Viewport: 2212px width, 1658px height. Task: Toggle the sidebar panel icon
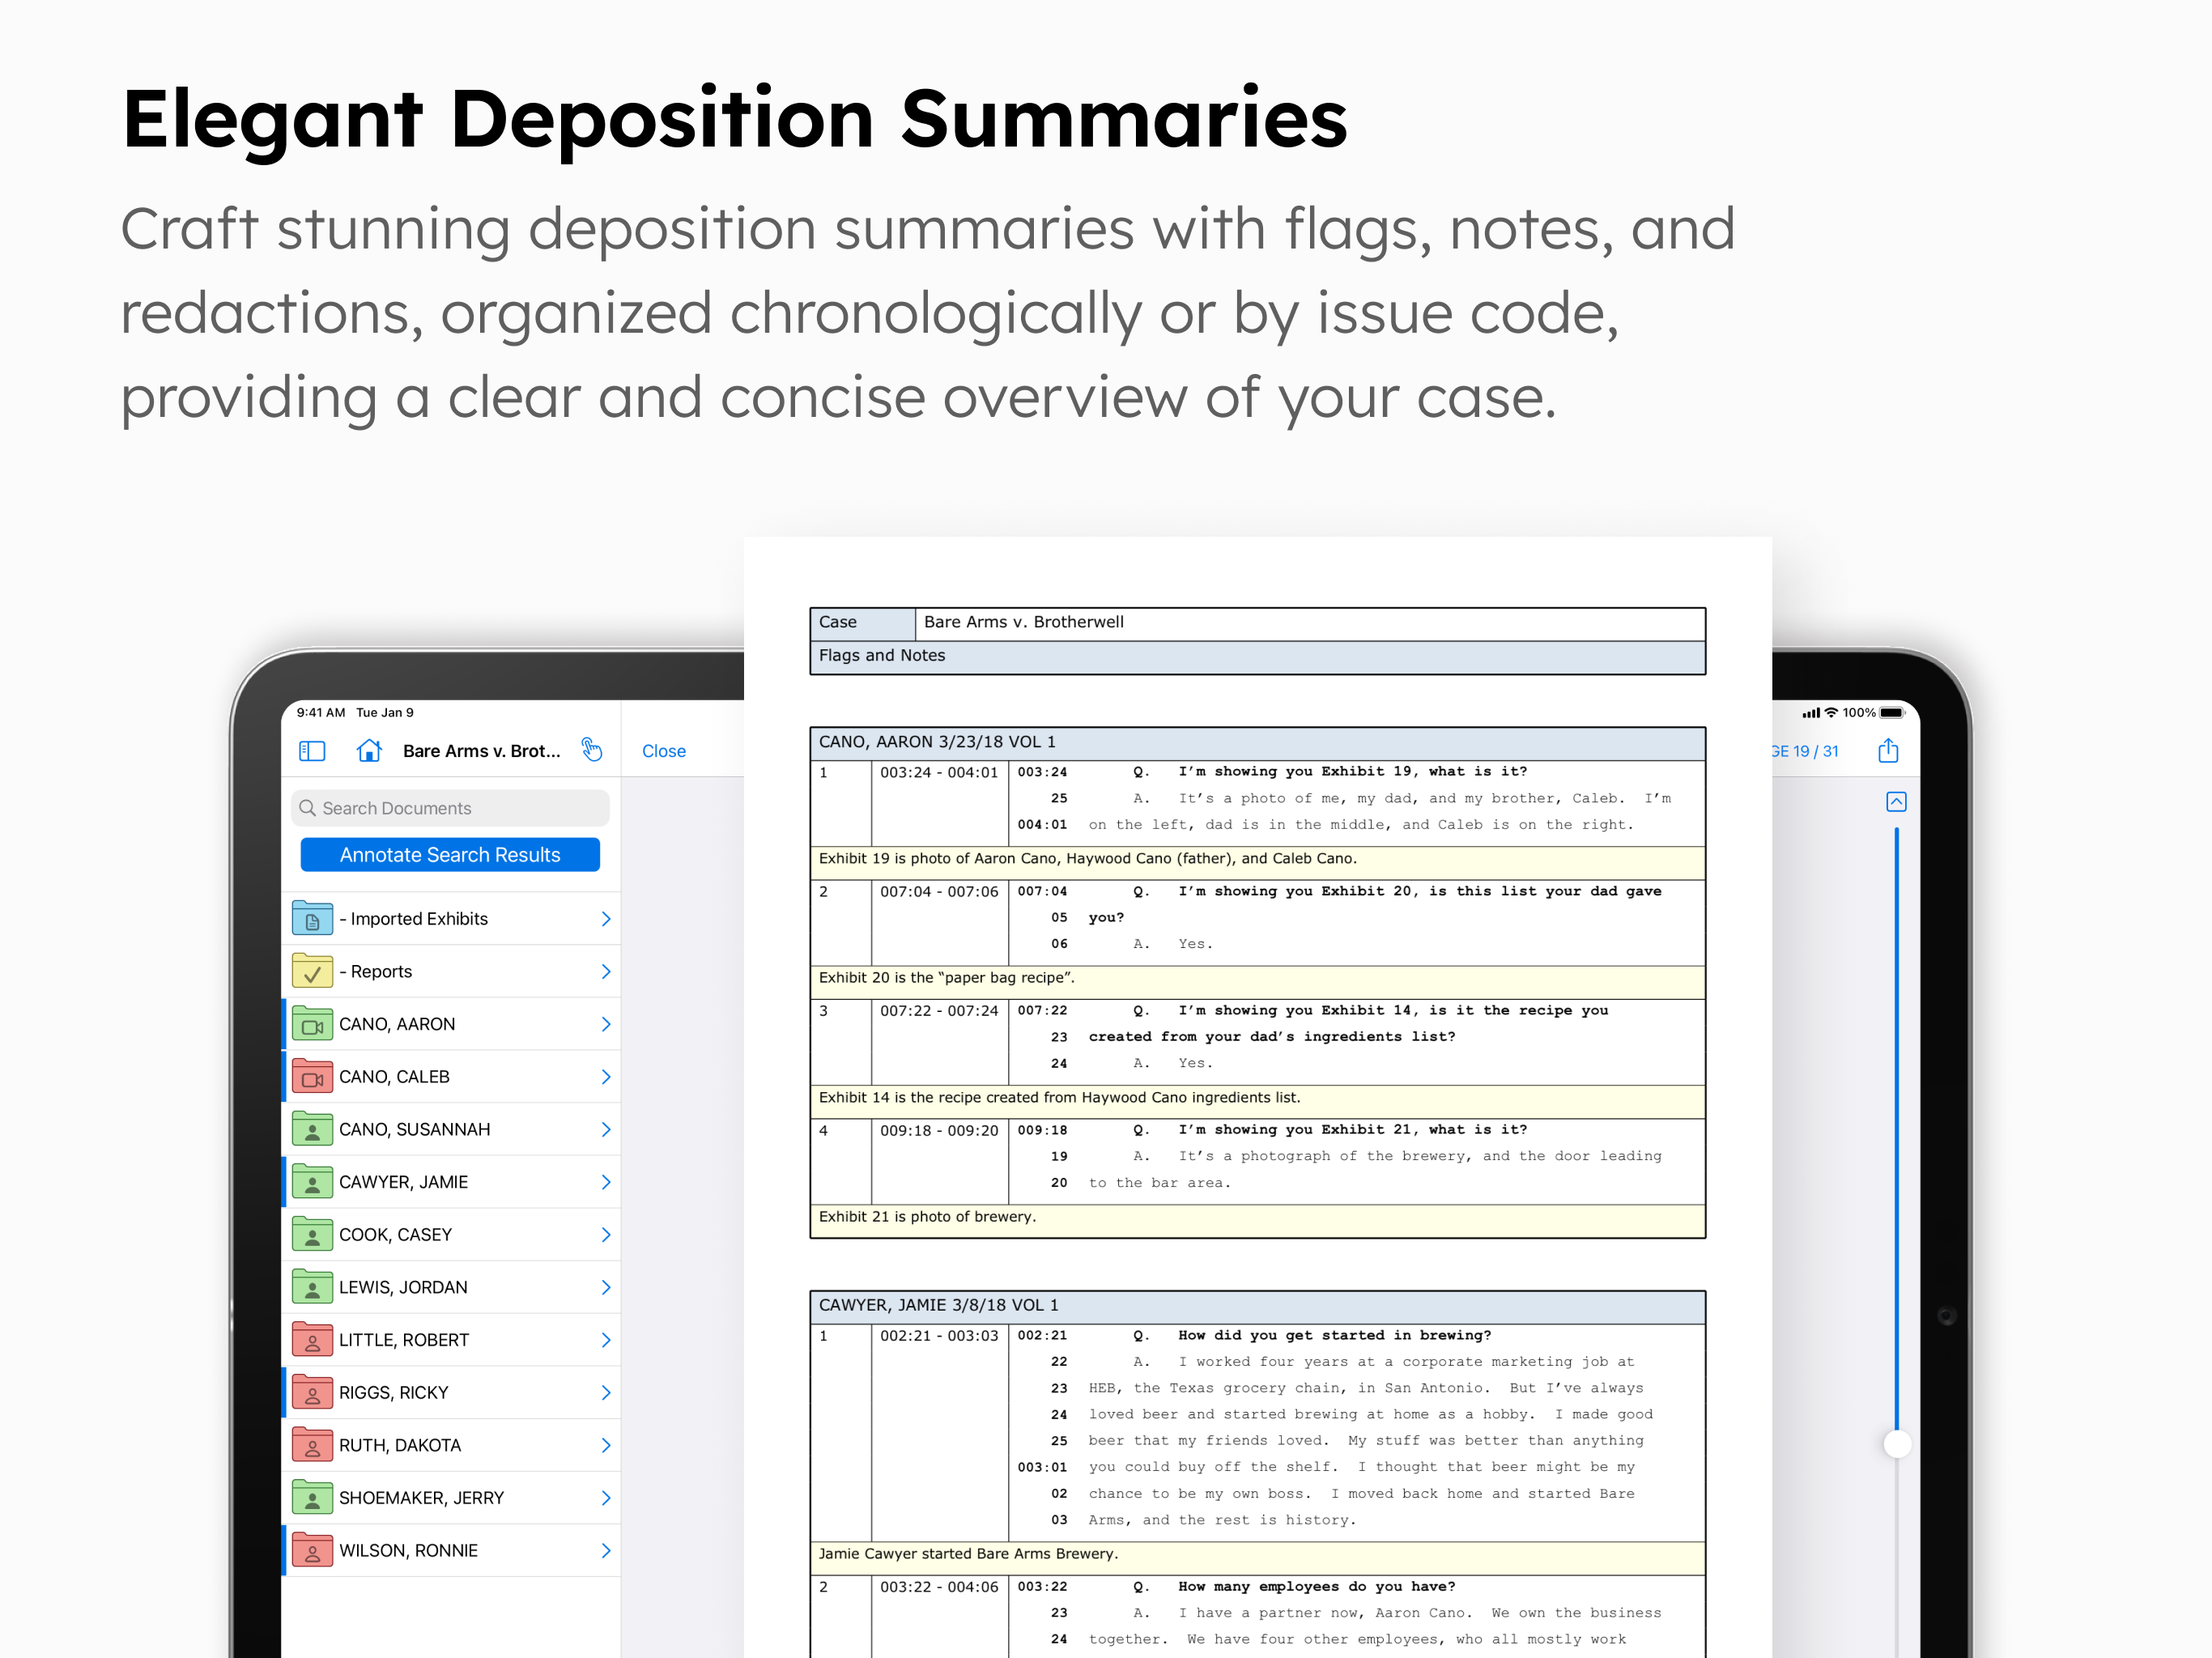[312, 751]
